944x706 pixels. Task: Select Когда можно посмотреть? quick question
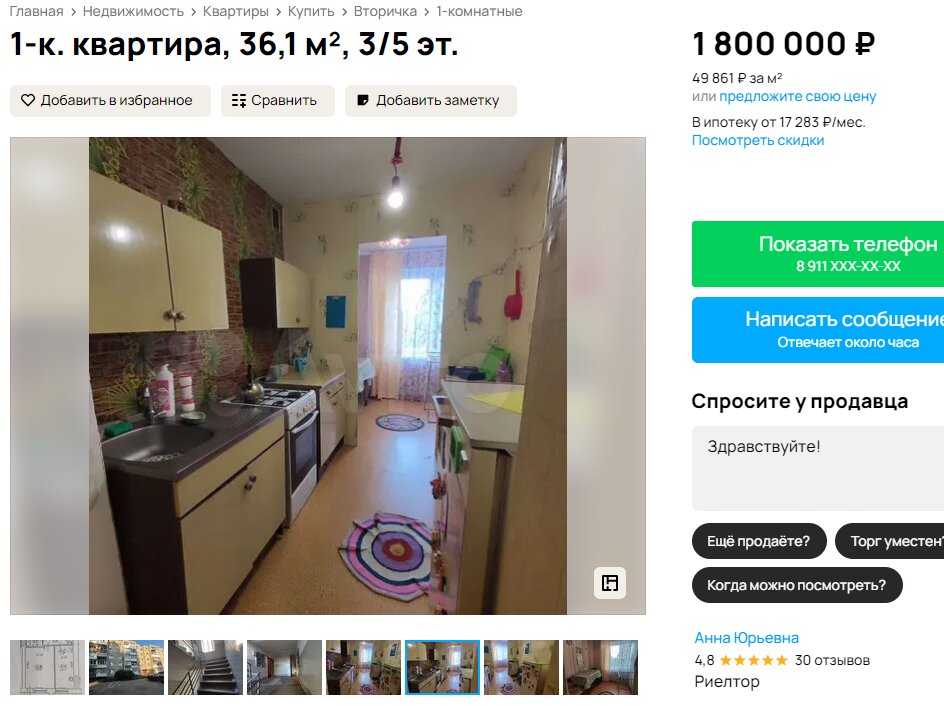[796, 585]
